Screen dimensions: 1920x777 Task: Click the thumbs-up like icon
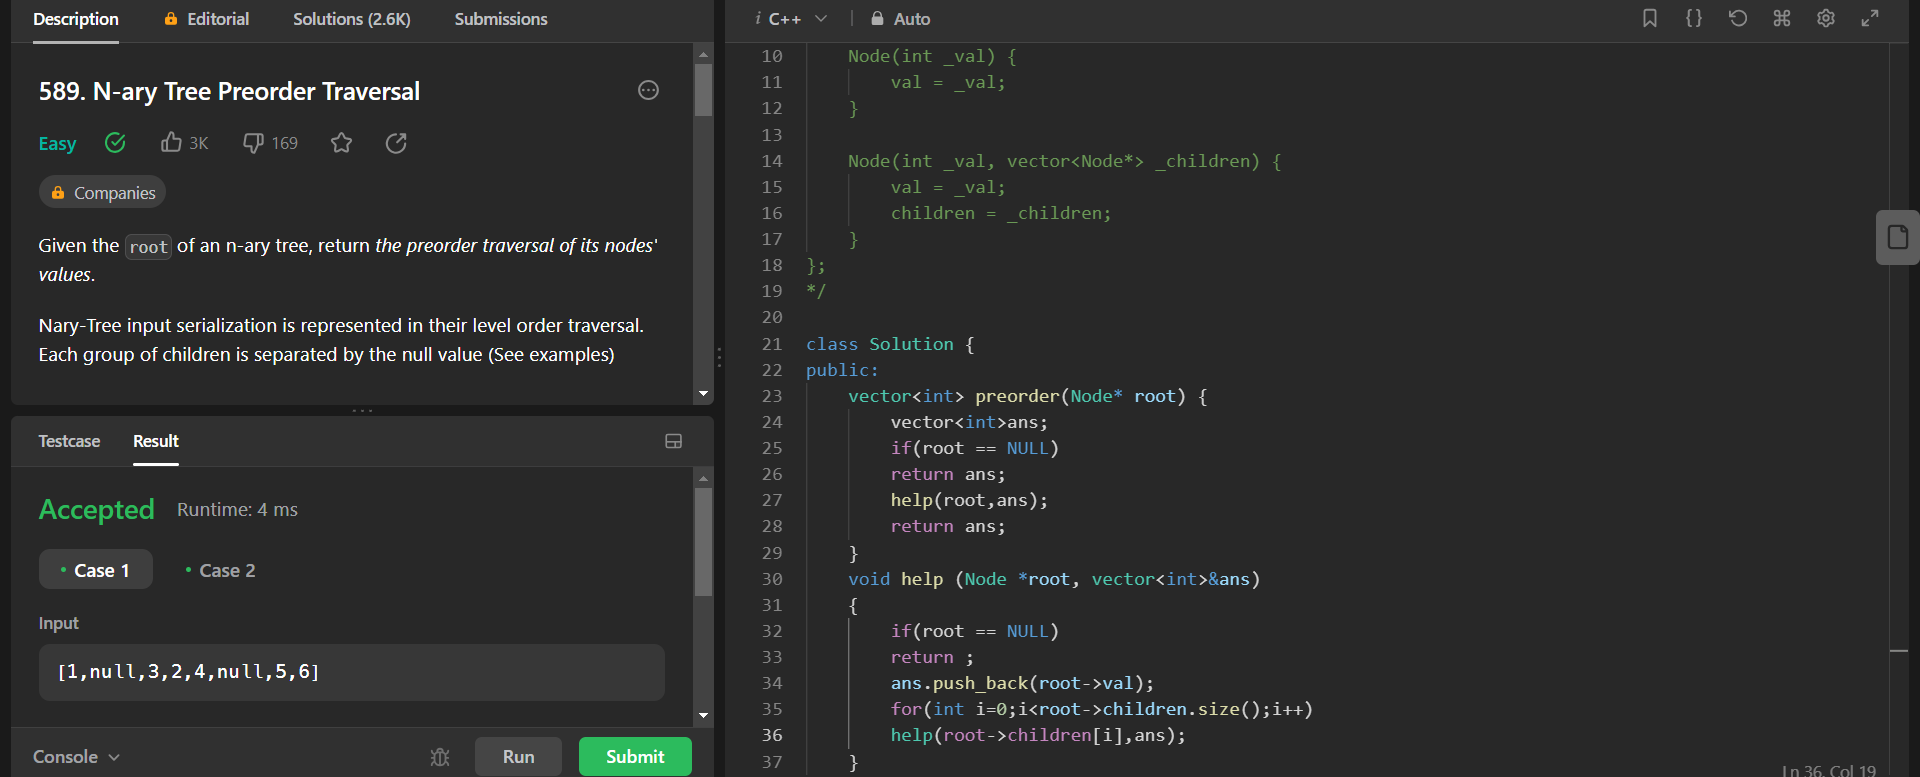[171, 143]
